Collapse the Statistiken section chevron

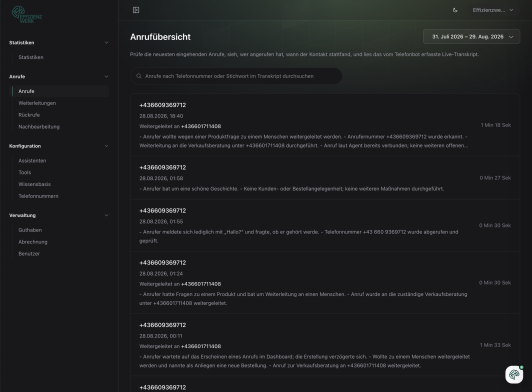point(106,43)
